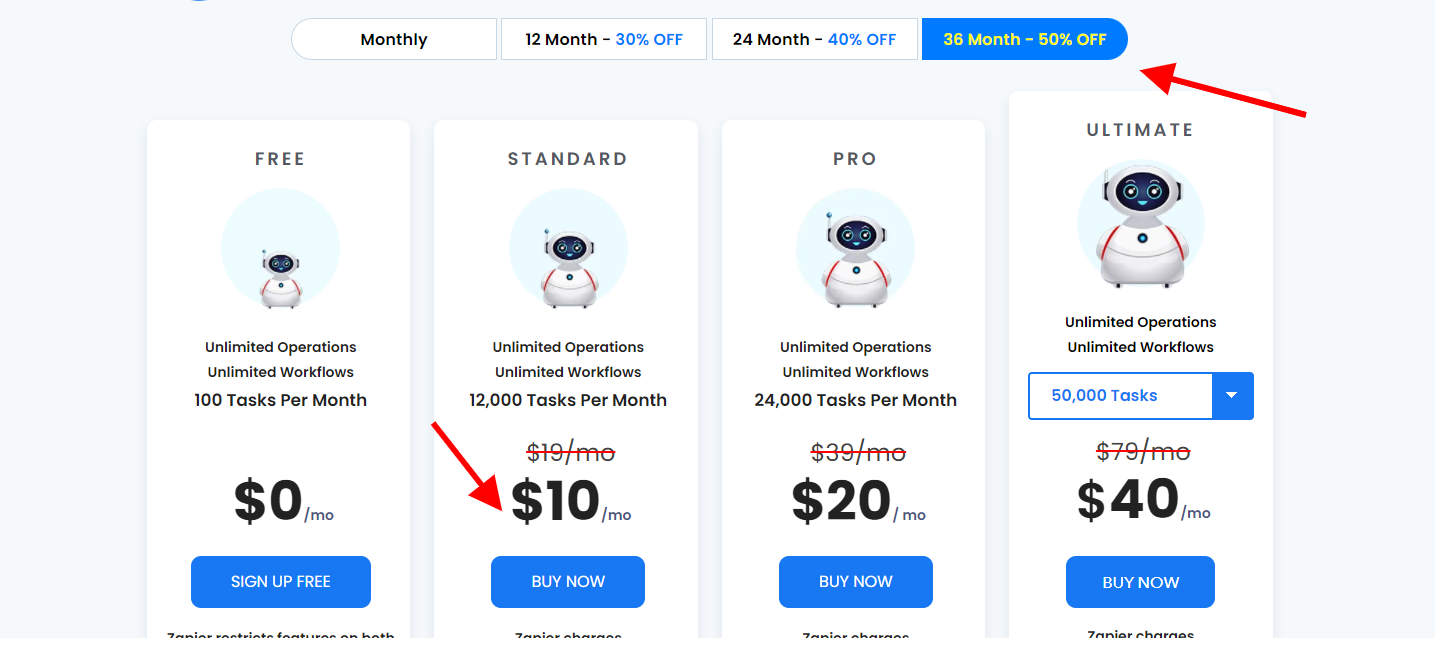Click the Ultimate plan robot icon
Screen dimensions: 1435x655
pos(1141,224)
